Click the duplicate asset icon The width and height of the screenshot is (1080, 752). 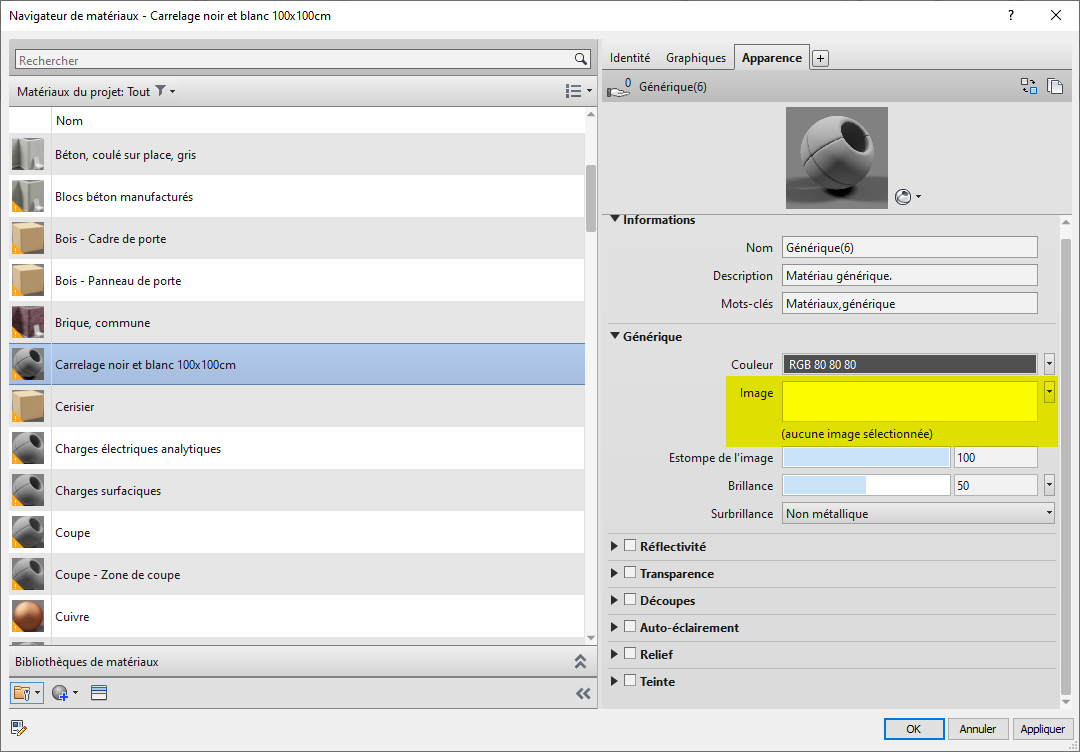click(x=1055, y=87)
